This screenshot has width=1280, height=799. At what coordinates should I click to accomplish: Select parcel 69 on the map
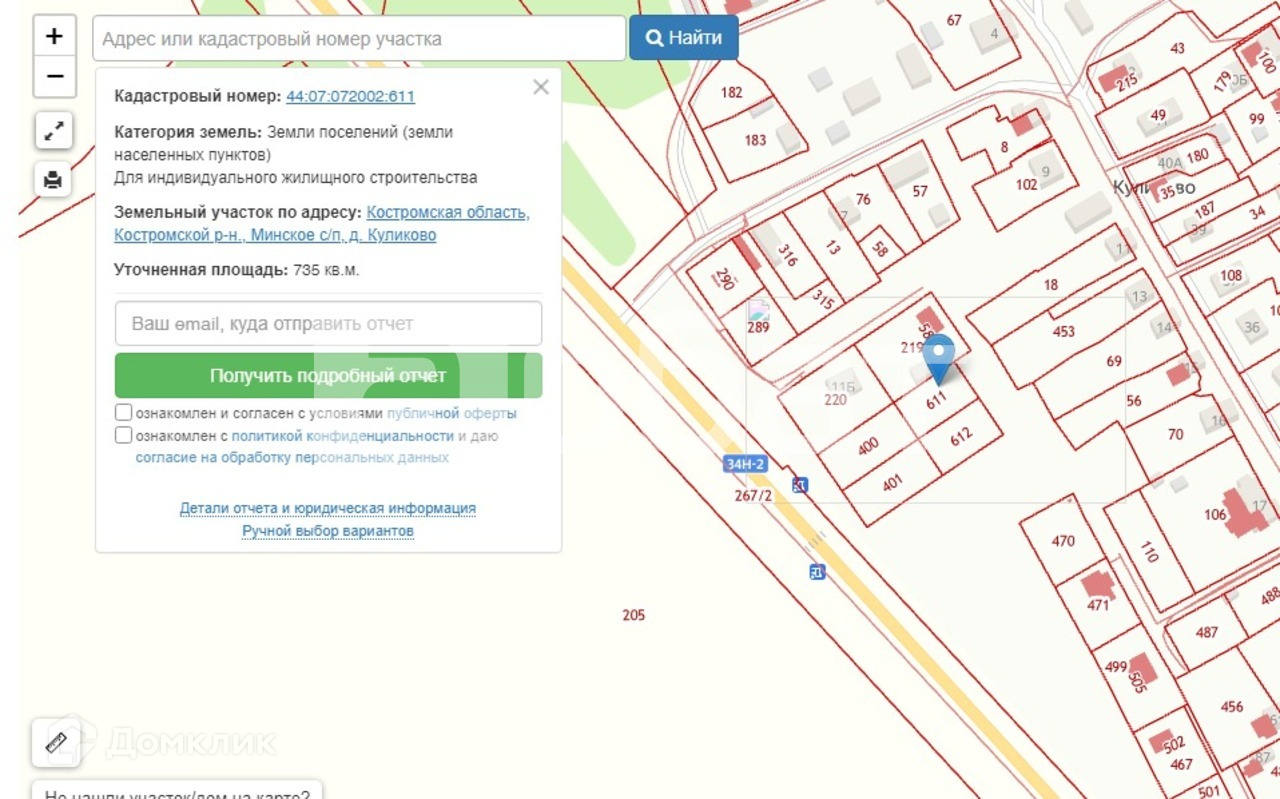1114,361
